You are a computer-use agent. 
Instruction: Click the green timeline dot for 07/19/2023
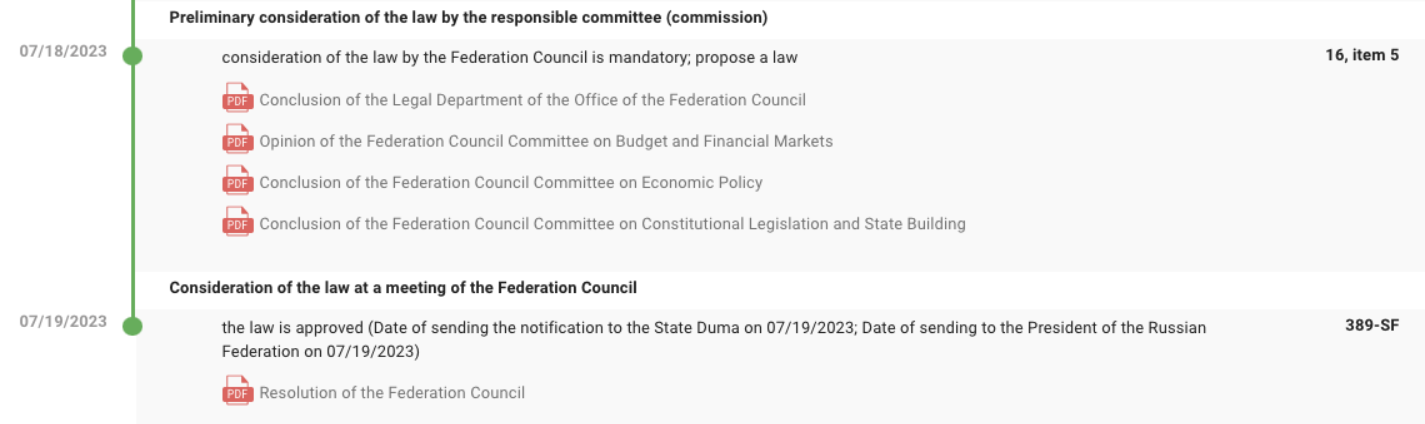click(132, 325)
